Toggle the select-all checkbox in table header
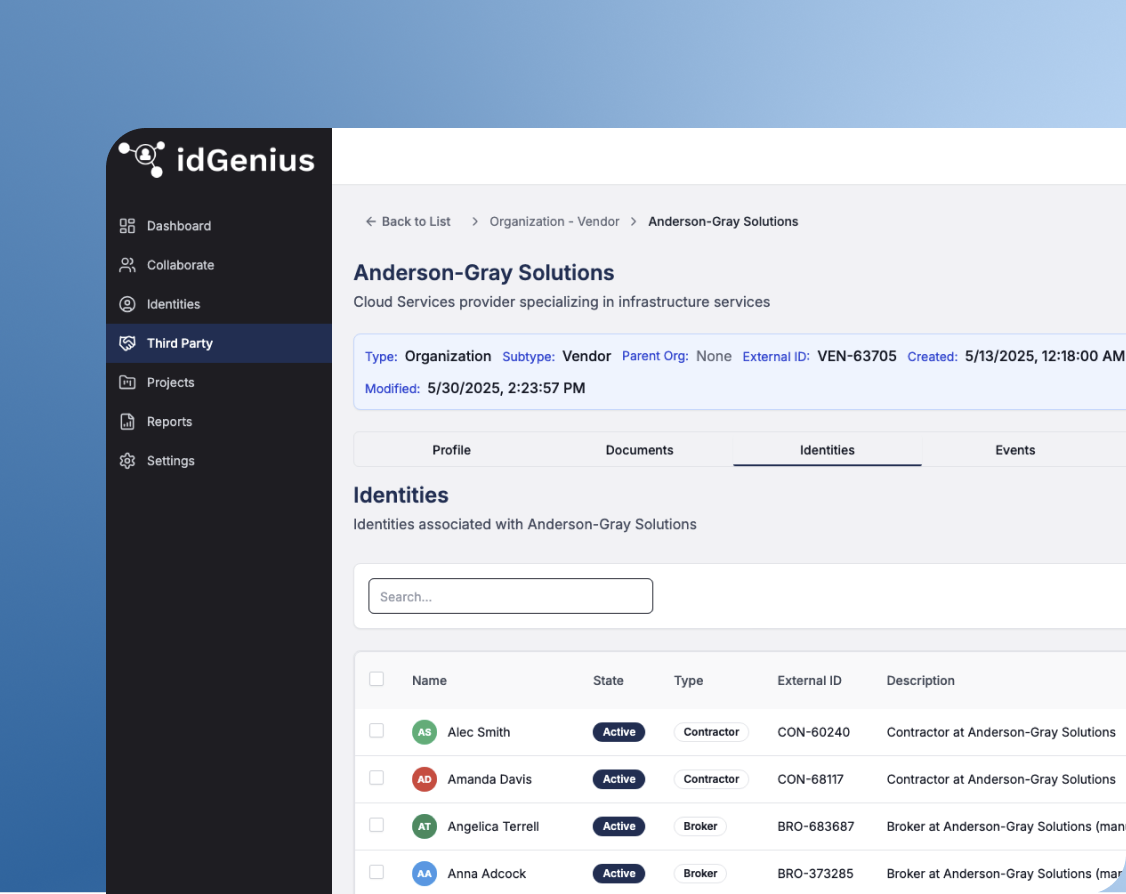1126x894 pixels. click(376, 679)
